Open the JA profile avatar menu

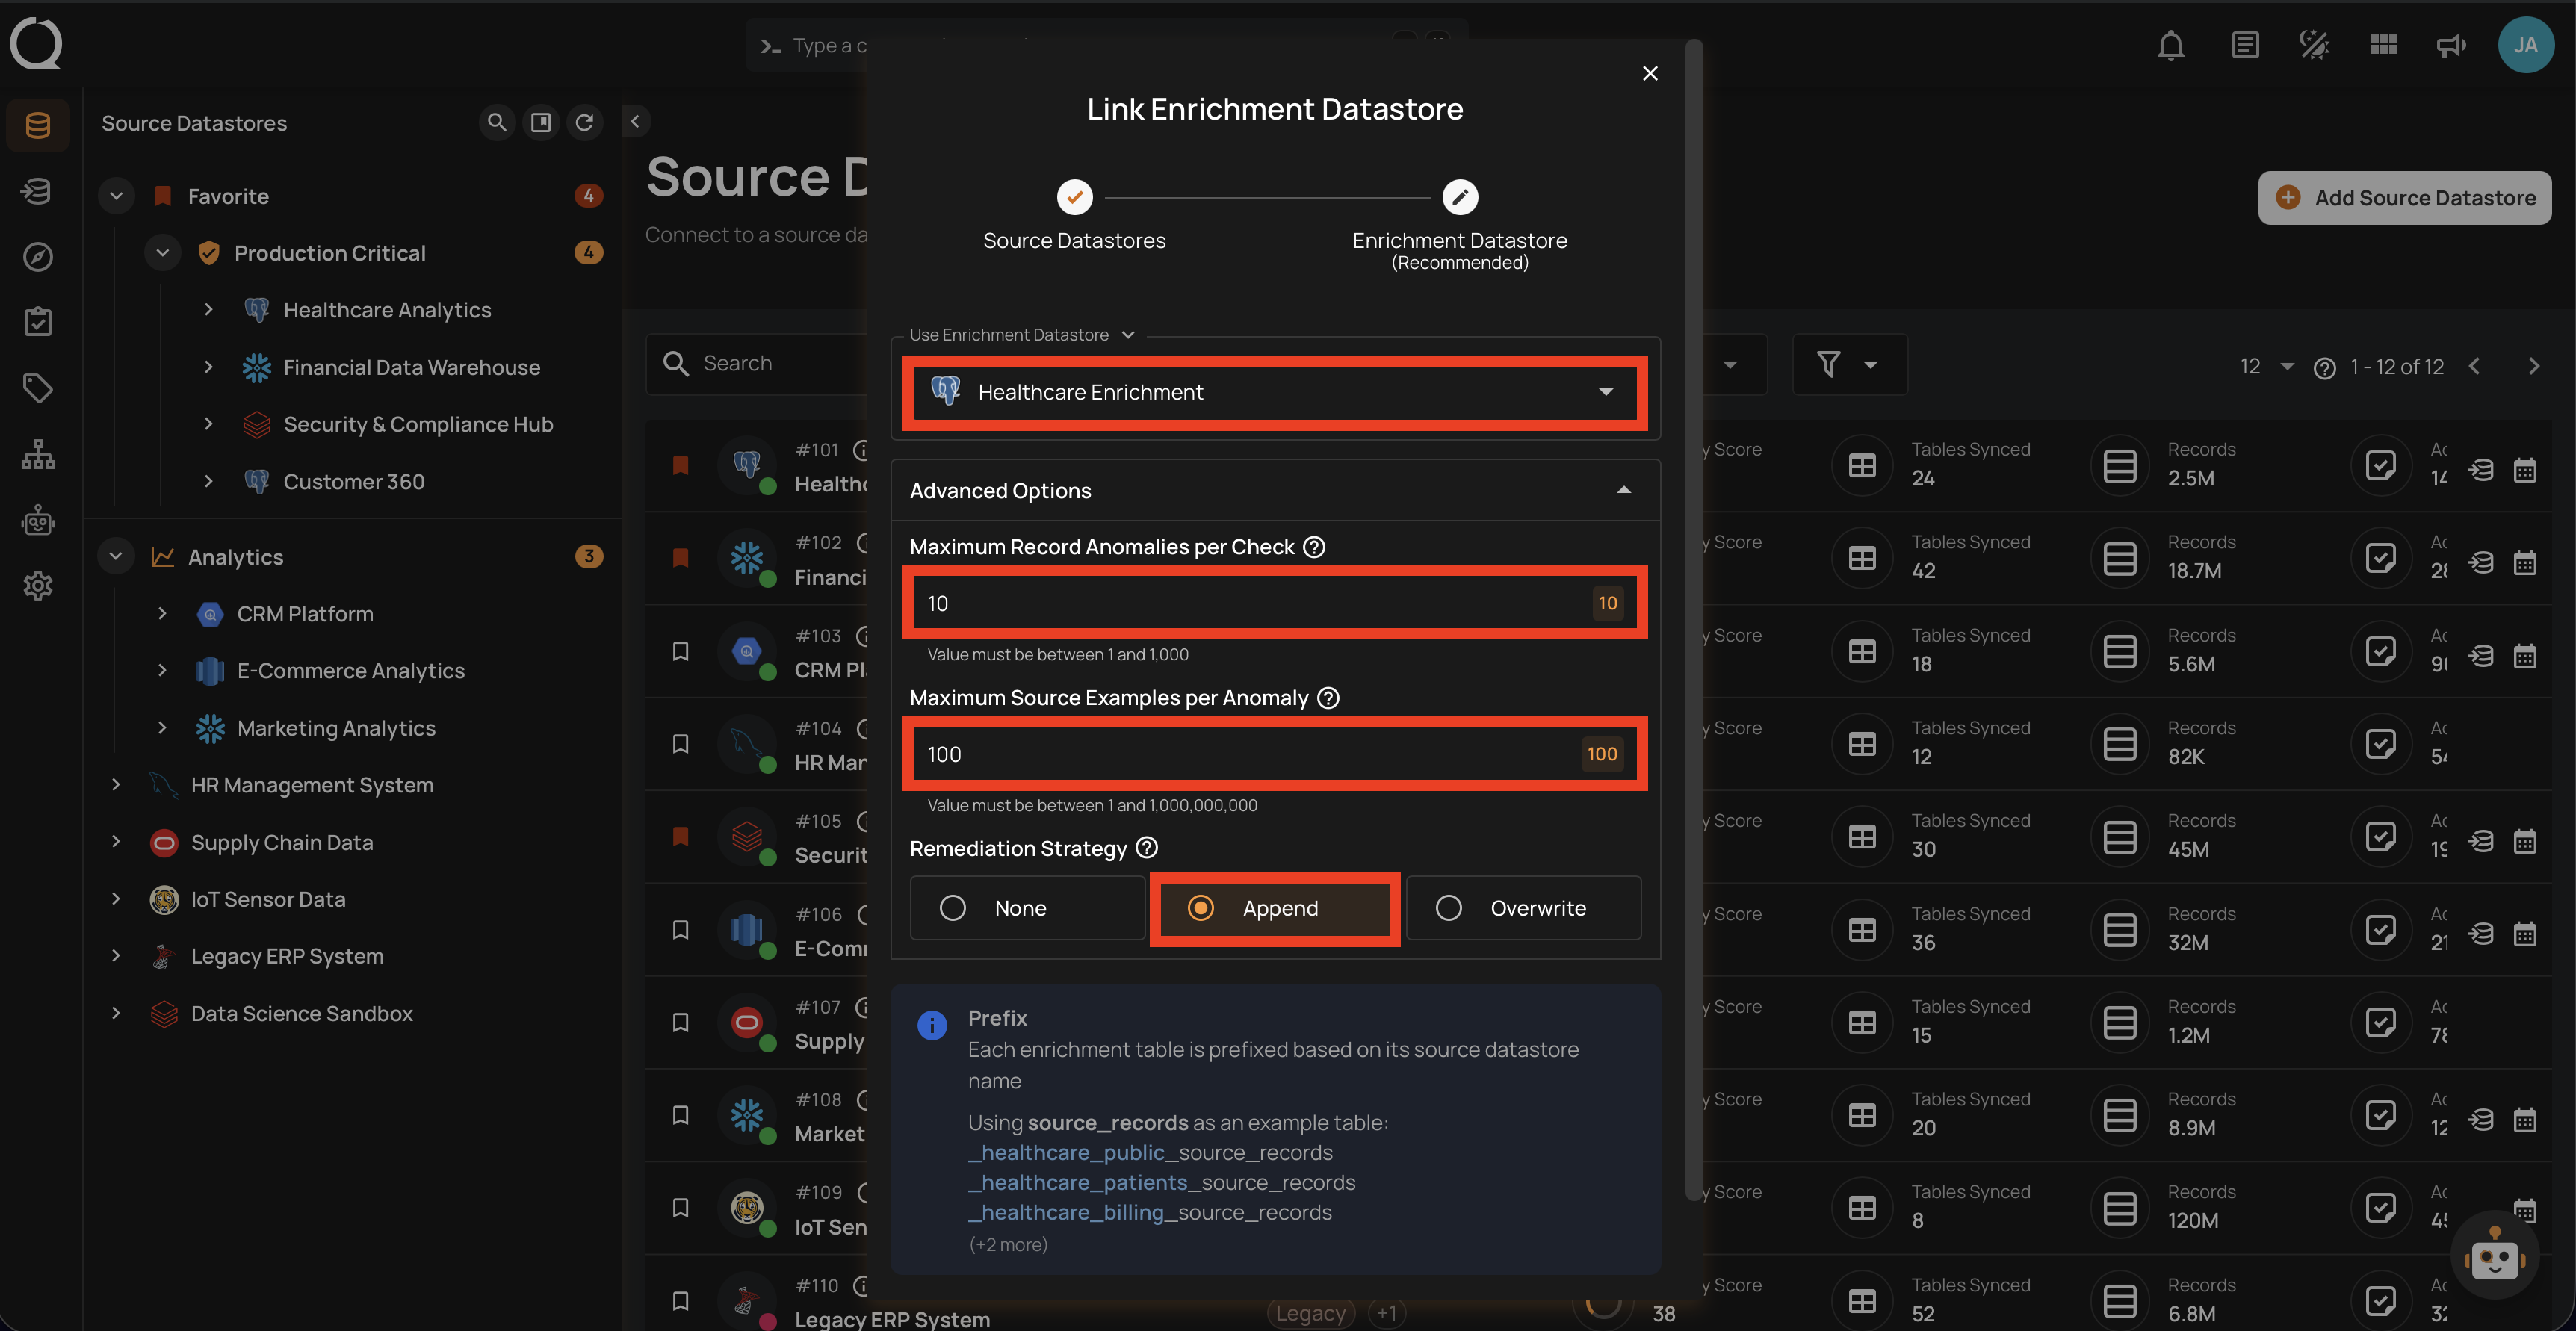[x=2526, y=45]
